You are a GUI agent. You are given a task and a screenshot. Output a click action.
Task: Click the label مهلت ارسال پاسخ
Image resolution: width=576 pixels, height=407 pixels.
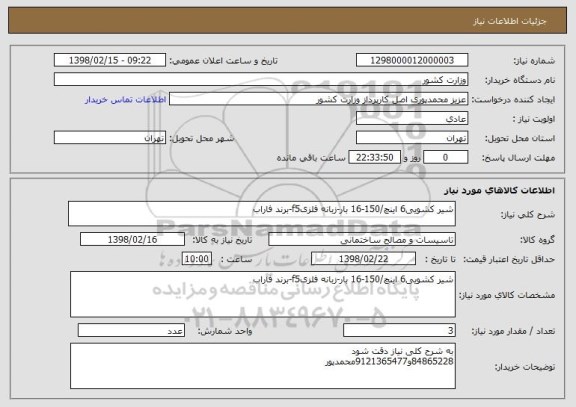pos(518,158)
